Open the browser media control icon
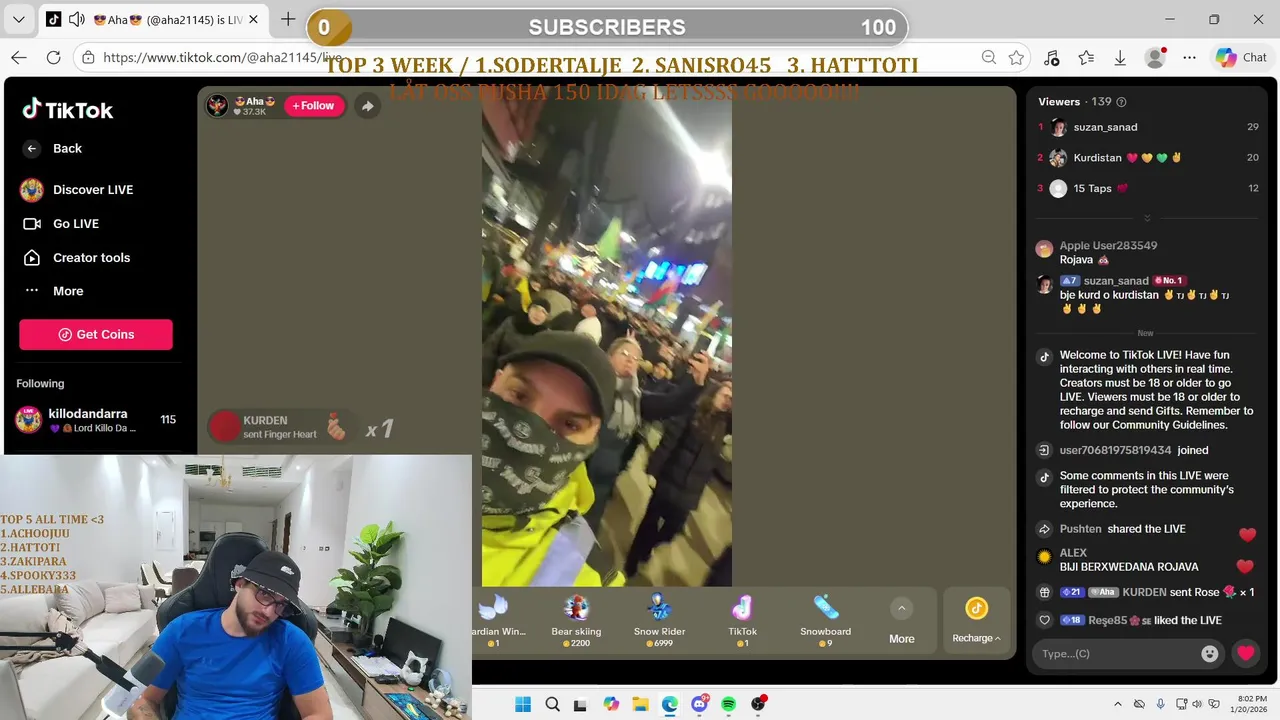The image size is (1280, 720). tap(1051, 58)
